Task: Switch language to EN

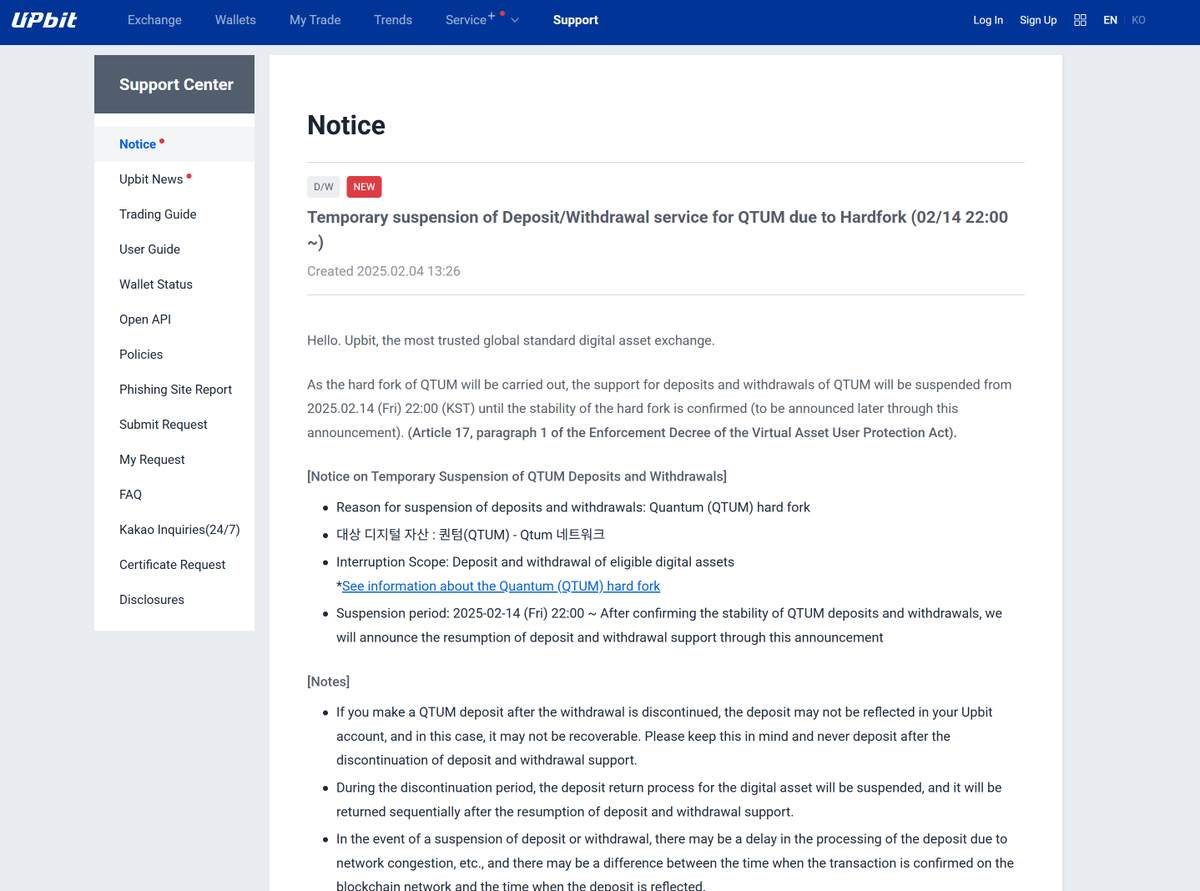Action: (x=1110, y=20)
